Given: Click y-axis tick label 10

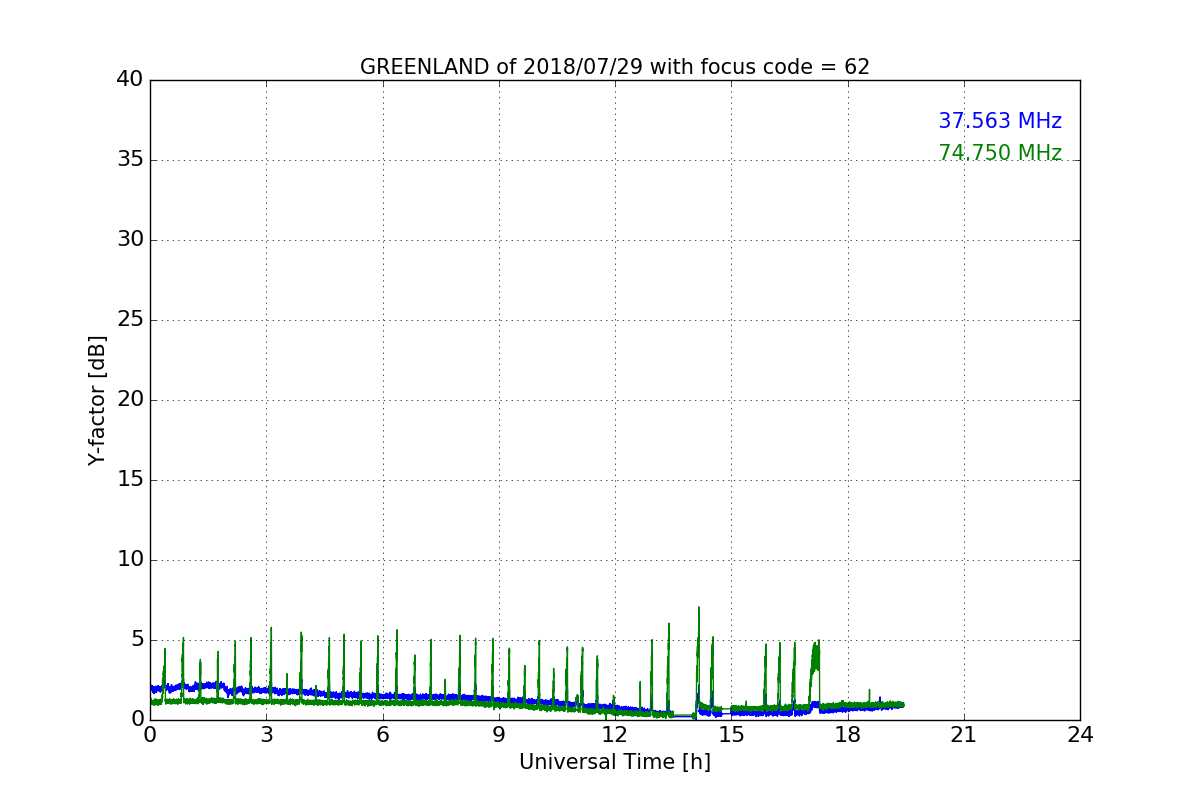Looking at the screenshot, I should (130, 560).
